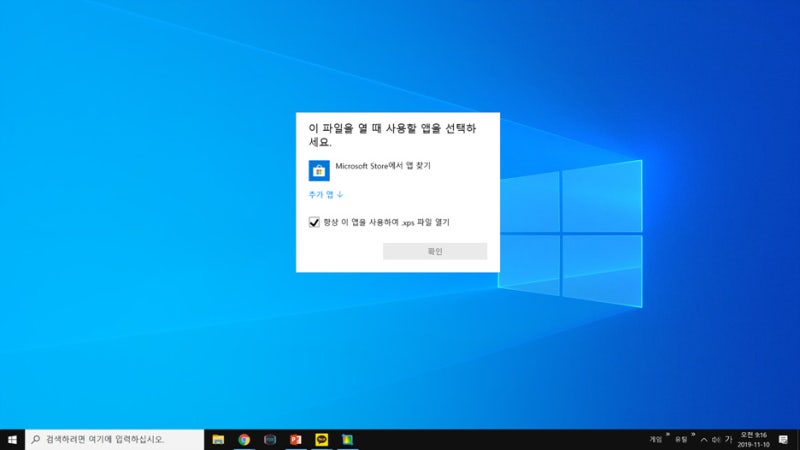Expand the '추가 앱' more apps link
Screen dimensions: 800x450
tap(326, 194)
